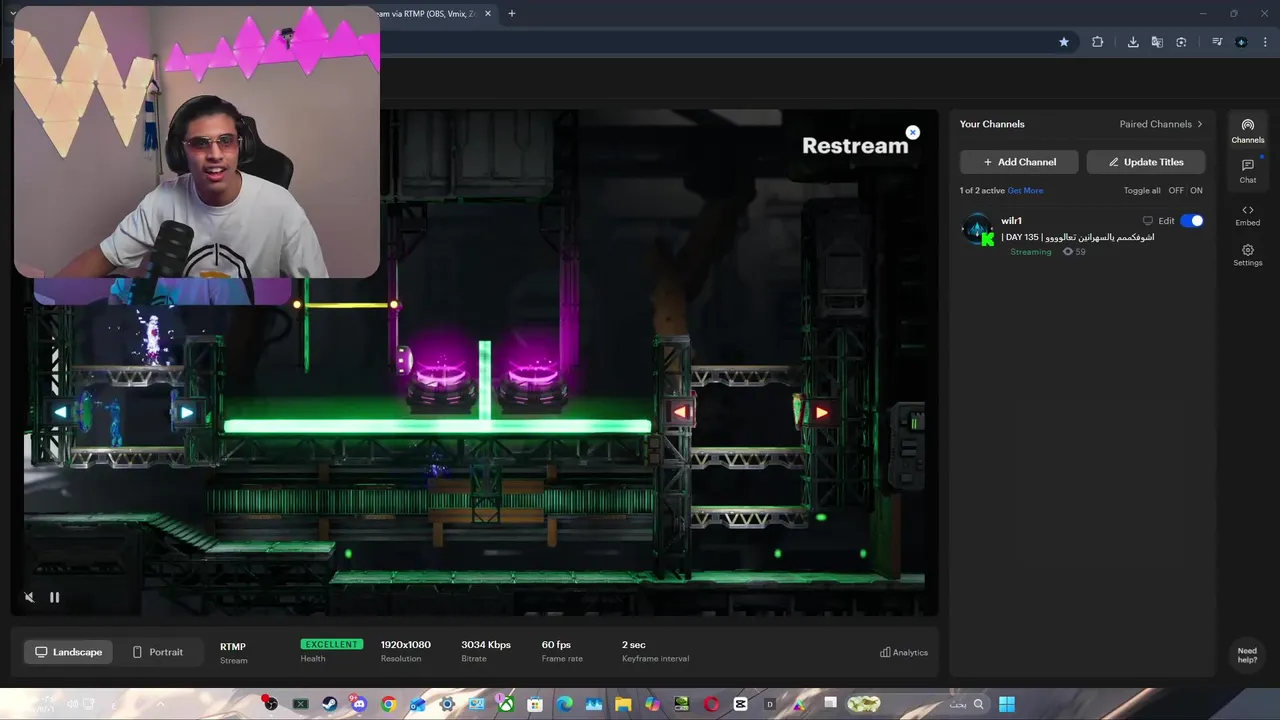Image resolution: width=1280 pixels, height=720 pixels.
Task: Open Discord from the taskbar
Action: (359, 704)
